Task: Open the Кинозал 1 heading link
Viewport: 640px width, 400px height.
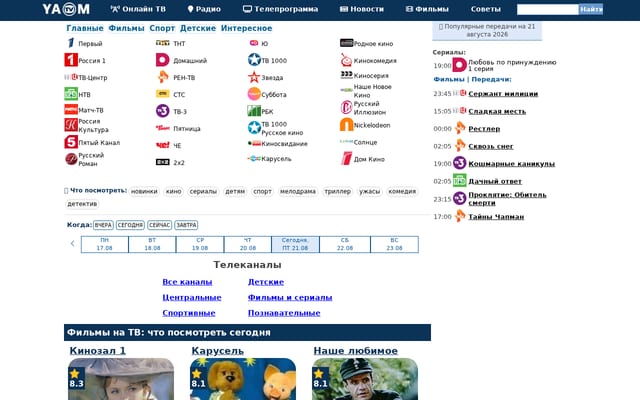Action: click(x=98, y=351)
